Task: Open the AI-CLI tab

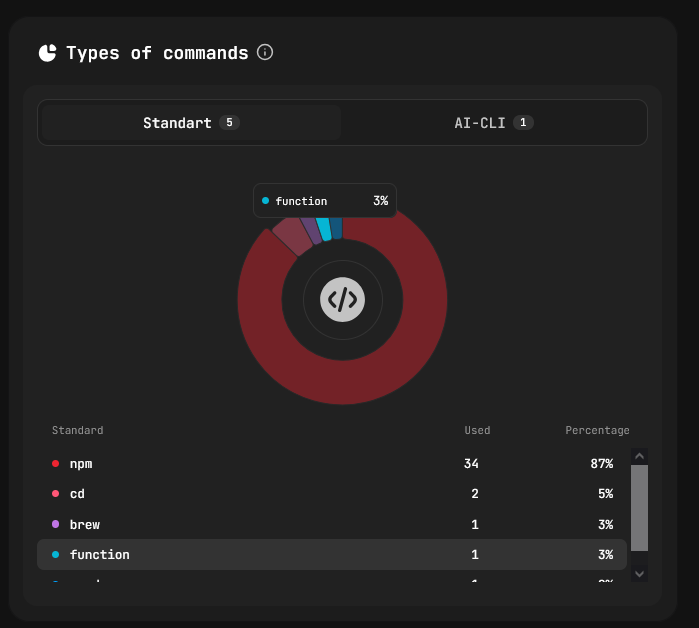Action: pyautogui.click(x=493, y=123)
